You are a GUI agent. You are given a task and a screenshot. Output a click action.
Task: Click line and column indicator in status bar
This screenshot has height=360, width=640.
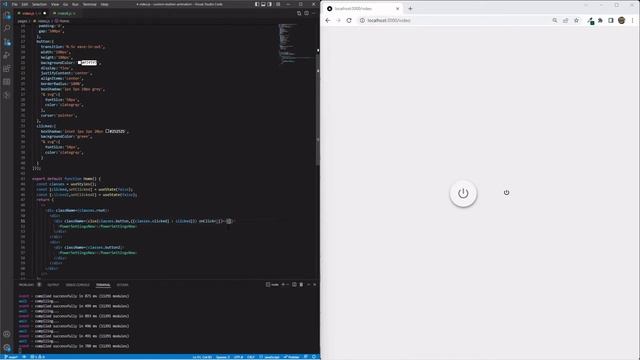pos(202,357)
